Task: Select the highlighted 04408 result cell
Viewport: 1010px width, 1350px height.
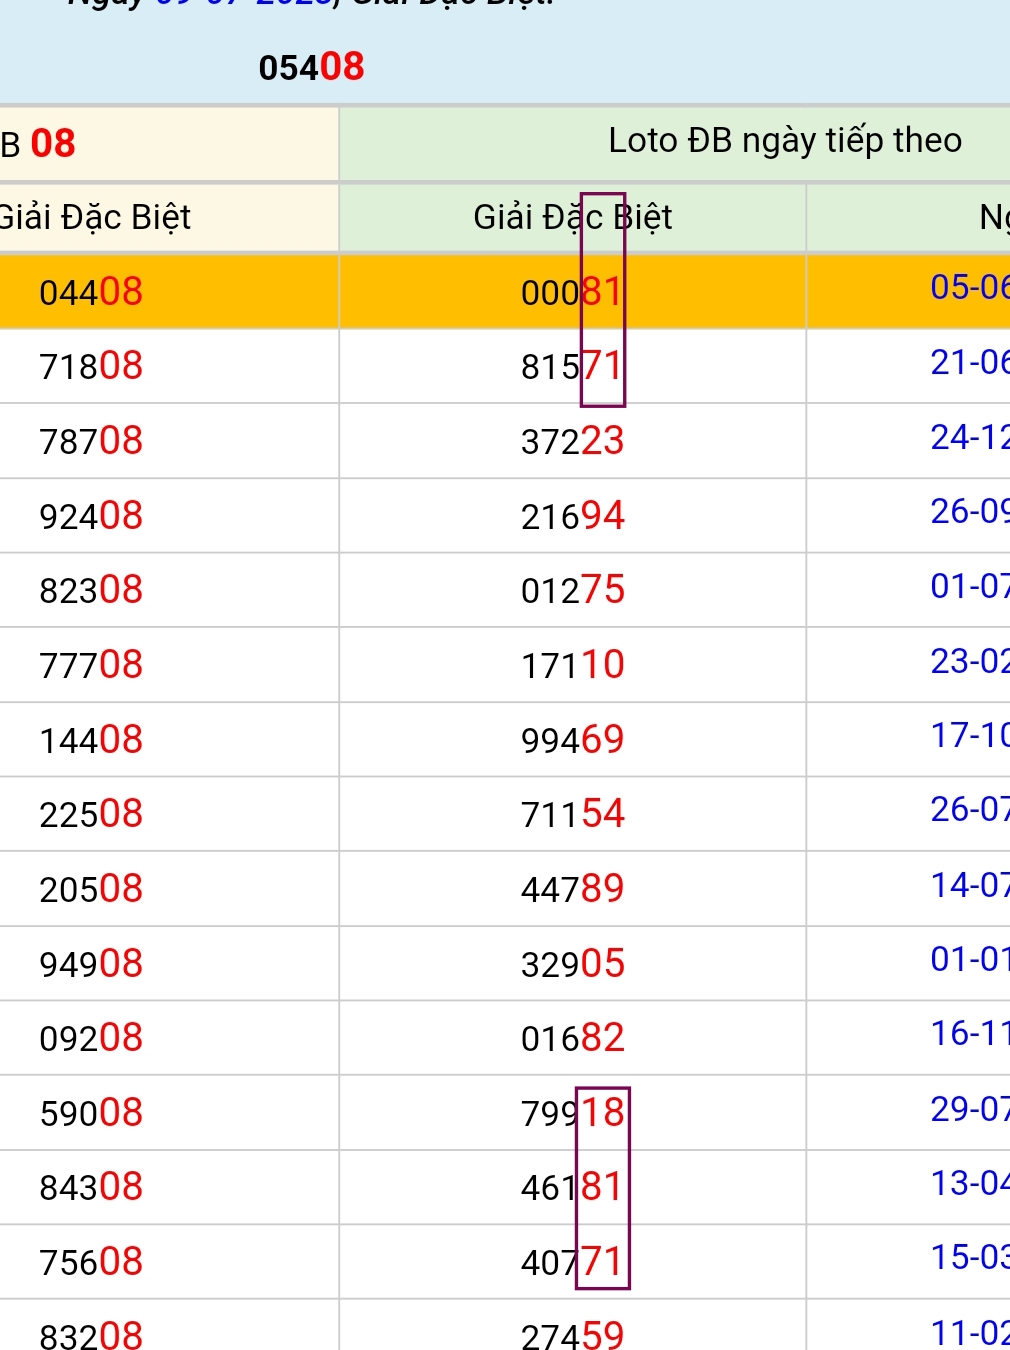Action: [91, 292]
